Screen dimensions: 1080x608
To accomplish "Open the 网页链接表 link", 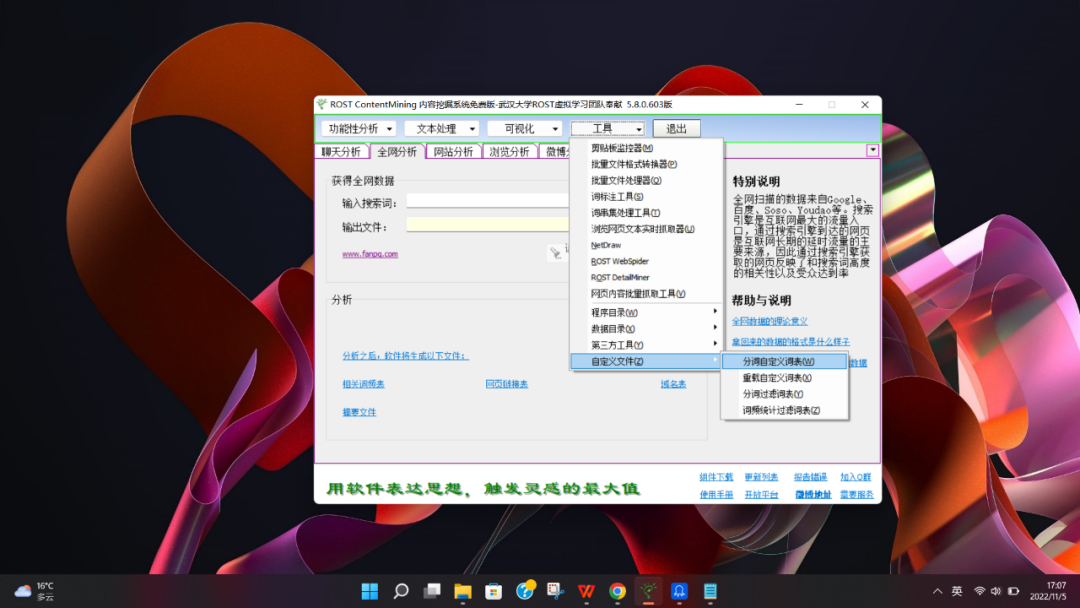I will tap(506, 384).
